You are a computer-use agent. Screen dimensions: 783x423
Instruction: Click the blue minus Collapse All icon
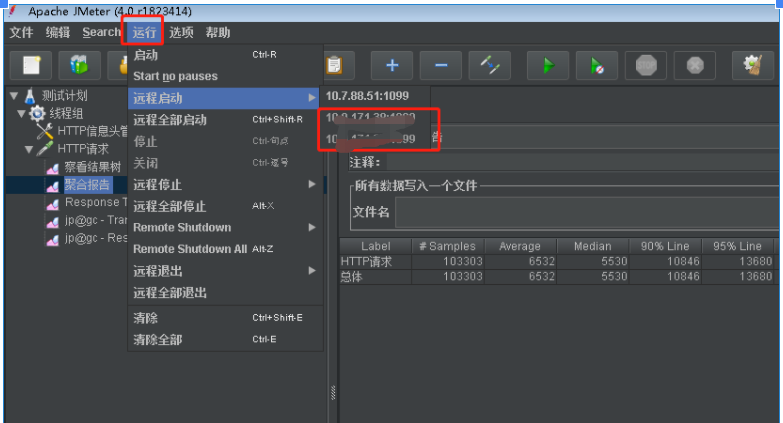pos(440,65)
